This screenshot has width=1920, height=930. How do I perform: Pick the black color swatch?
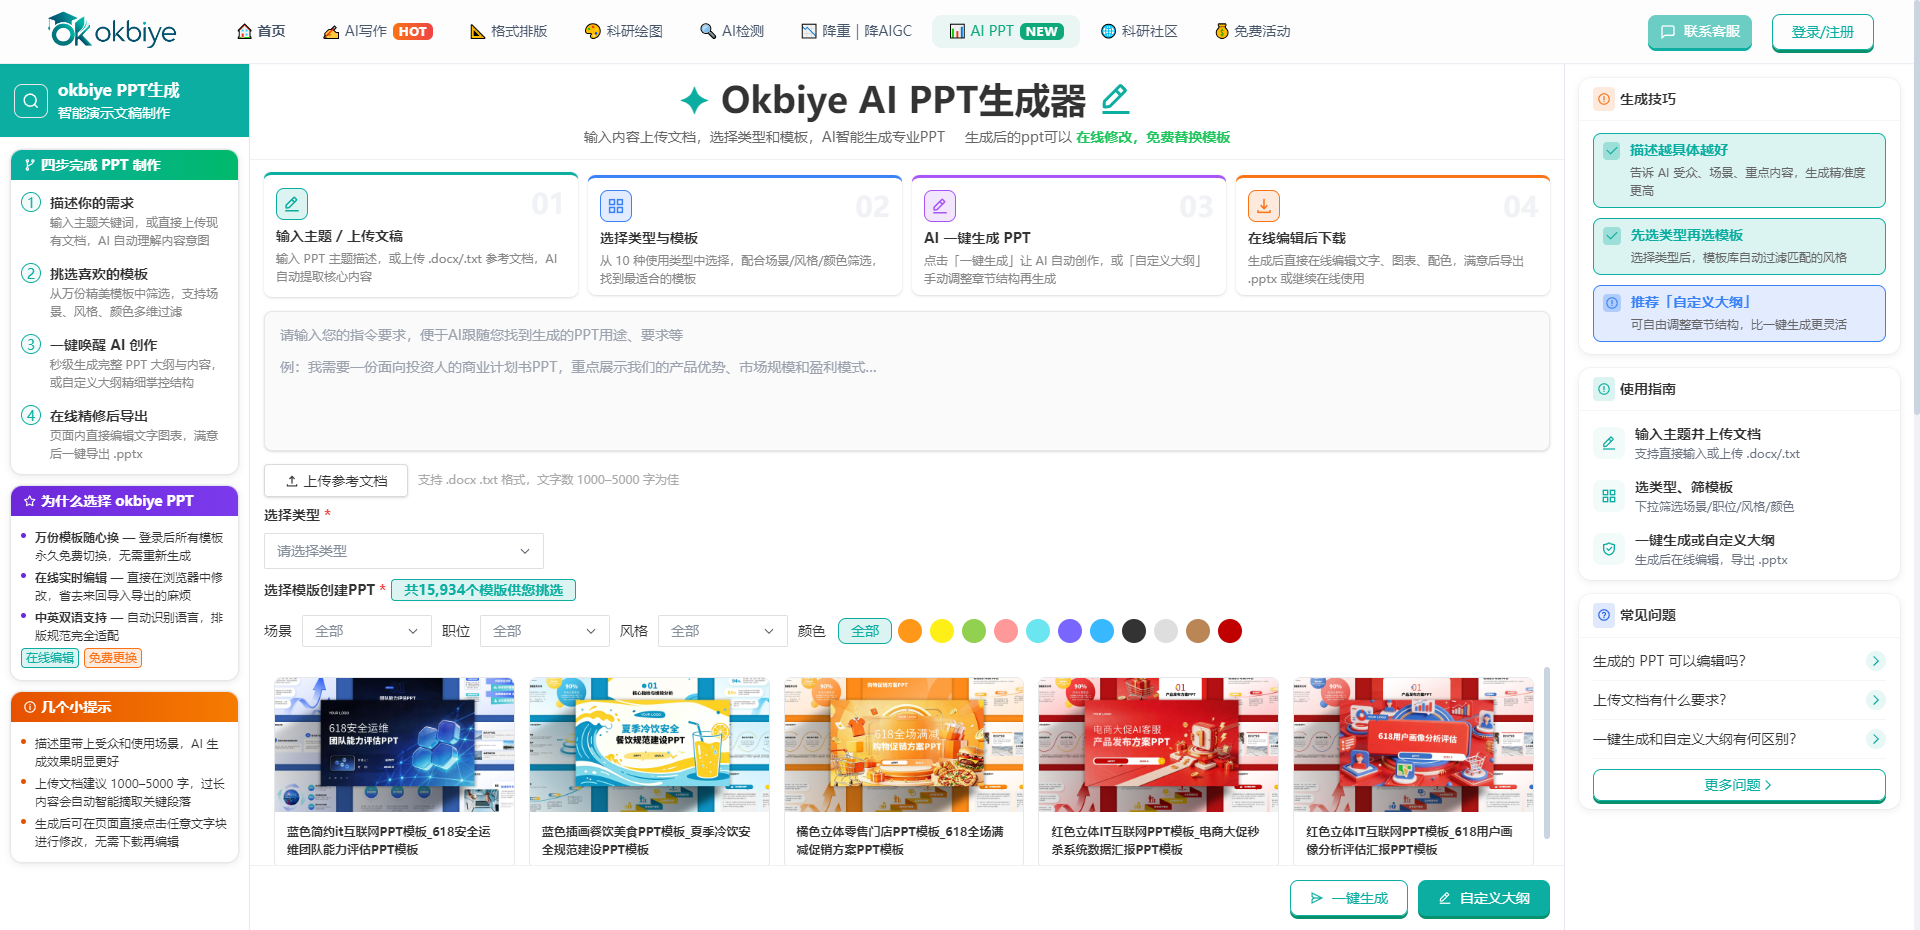click(x=1134, y=631)
